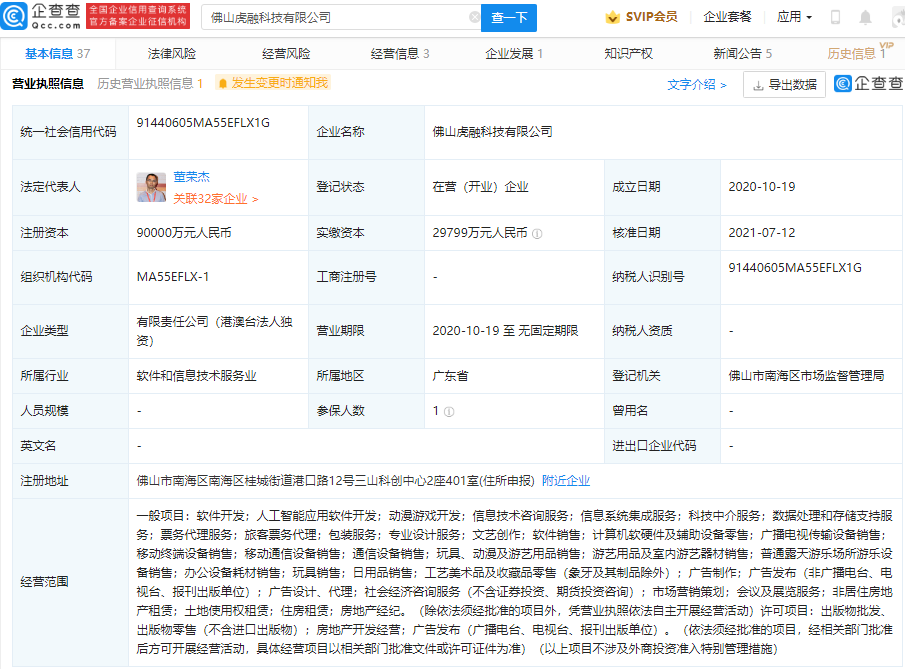Select 在营（开业）企业 status value

pos(480,186)
